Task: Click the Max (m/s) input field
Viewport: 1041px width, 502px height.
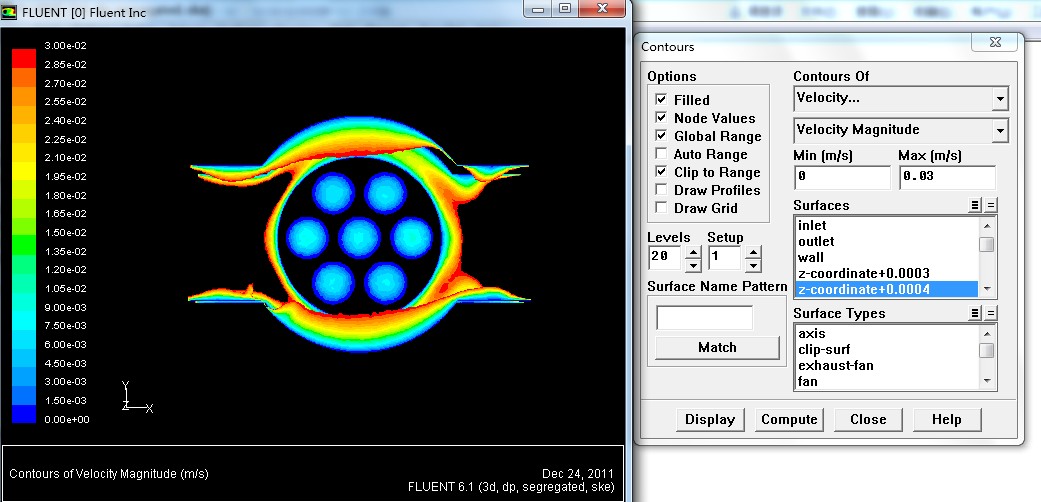Action: tap(946, 177)
